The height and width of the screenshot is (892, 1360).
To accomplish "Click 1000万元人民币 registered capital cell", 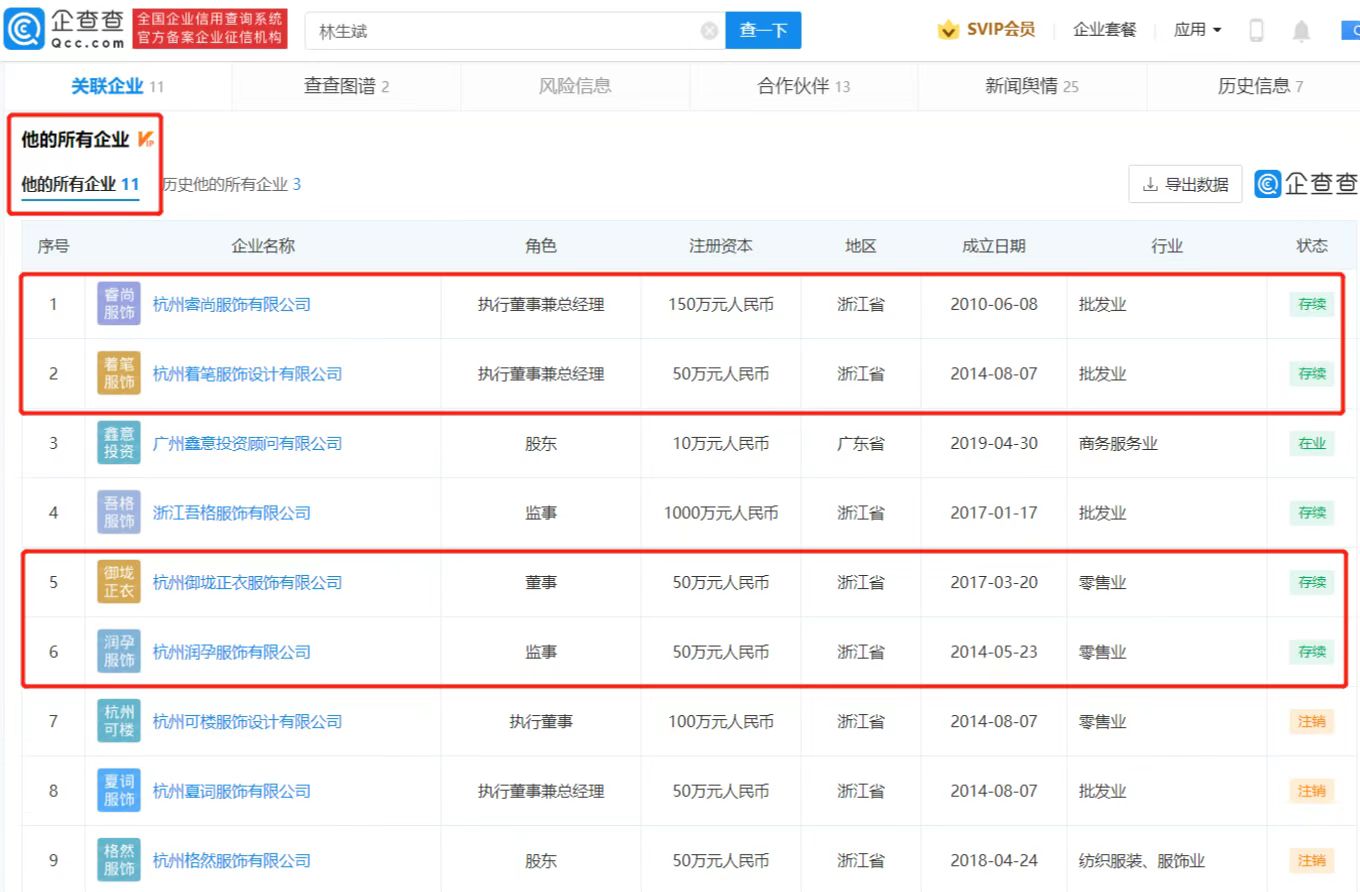I will 721,512.
